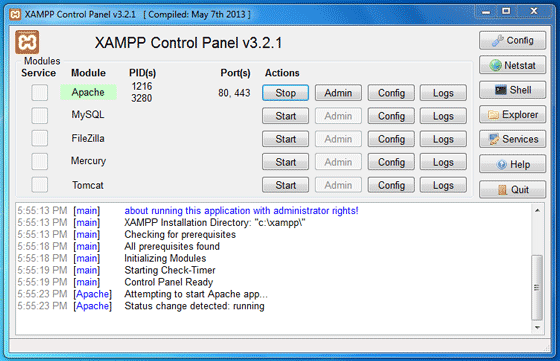
Task: Toggle the MySQL service checkbox
Action: point(39,115)
